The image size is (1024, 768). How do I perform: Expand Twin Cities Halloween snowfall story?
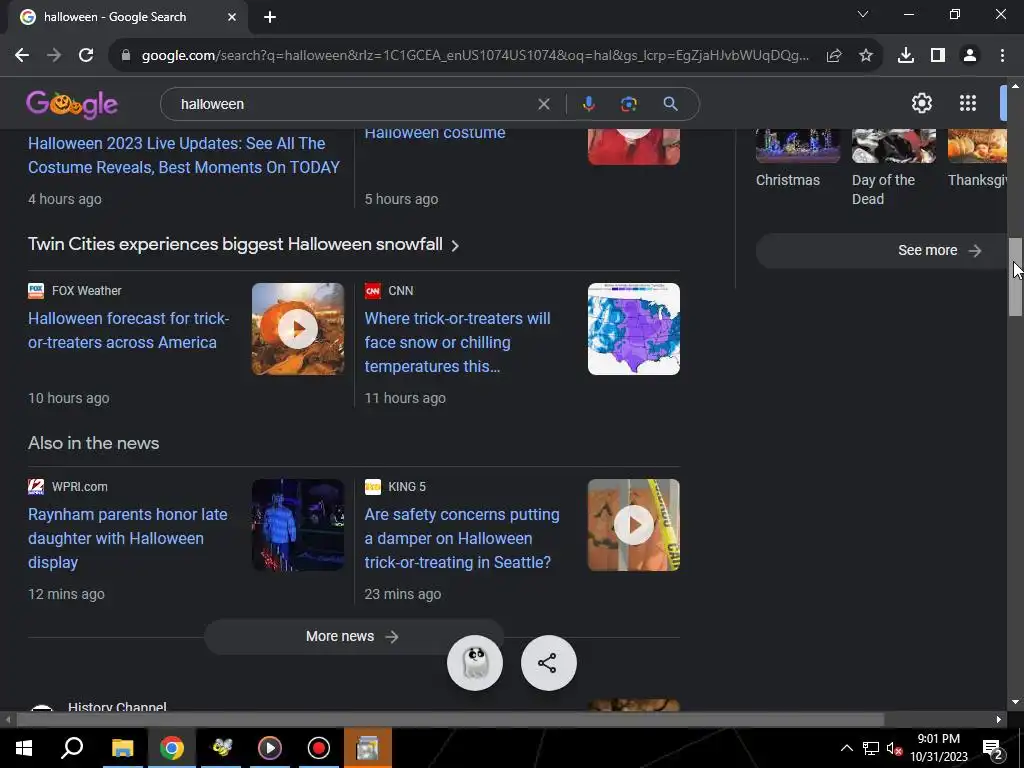(x=244, y=244)
